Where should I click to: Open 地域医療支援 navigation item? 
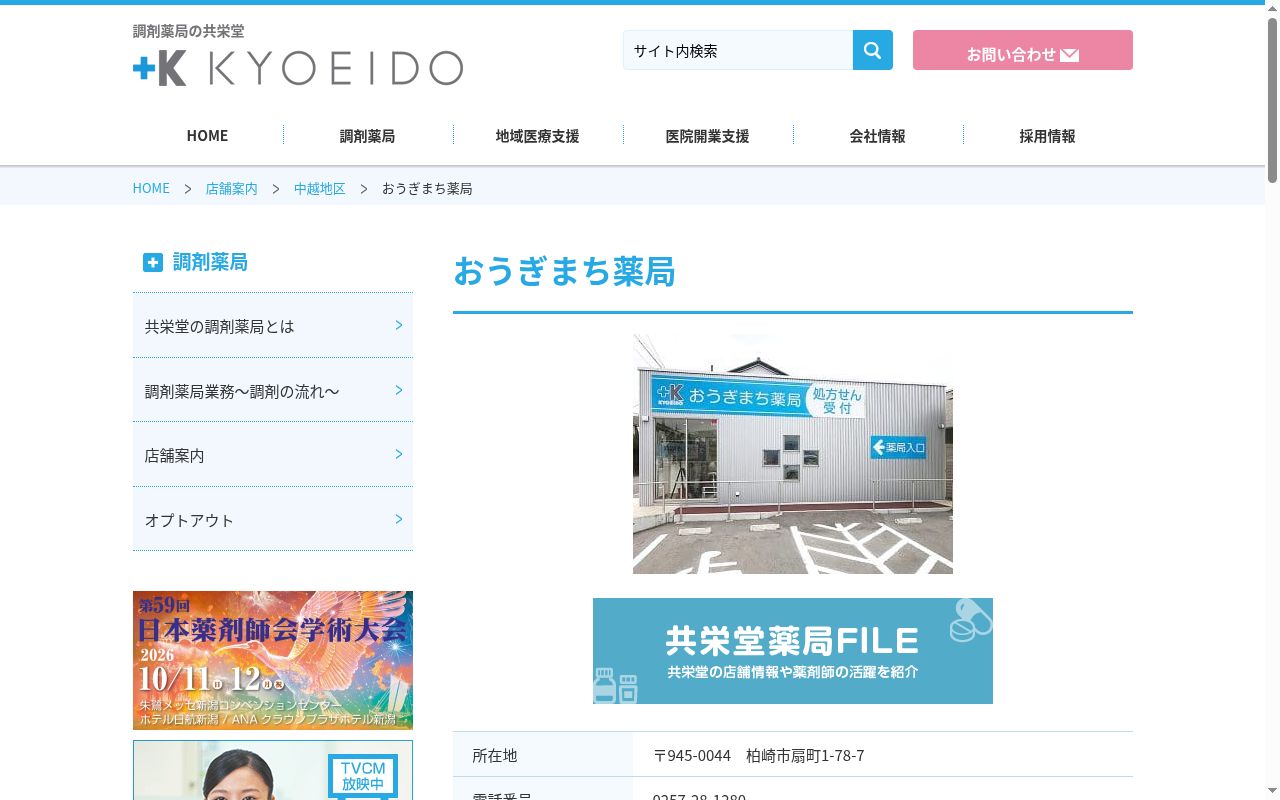pos(538,135)
